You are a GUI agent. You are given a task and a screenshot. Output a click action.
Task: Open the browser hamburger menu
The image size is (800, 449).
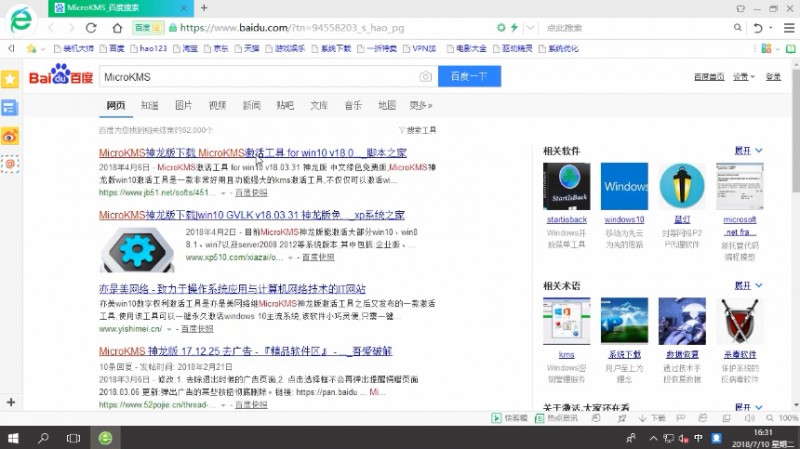(789, 28)
